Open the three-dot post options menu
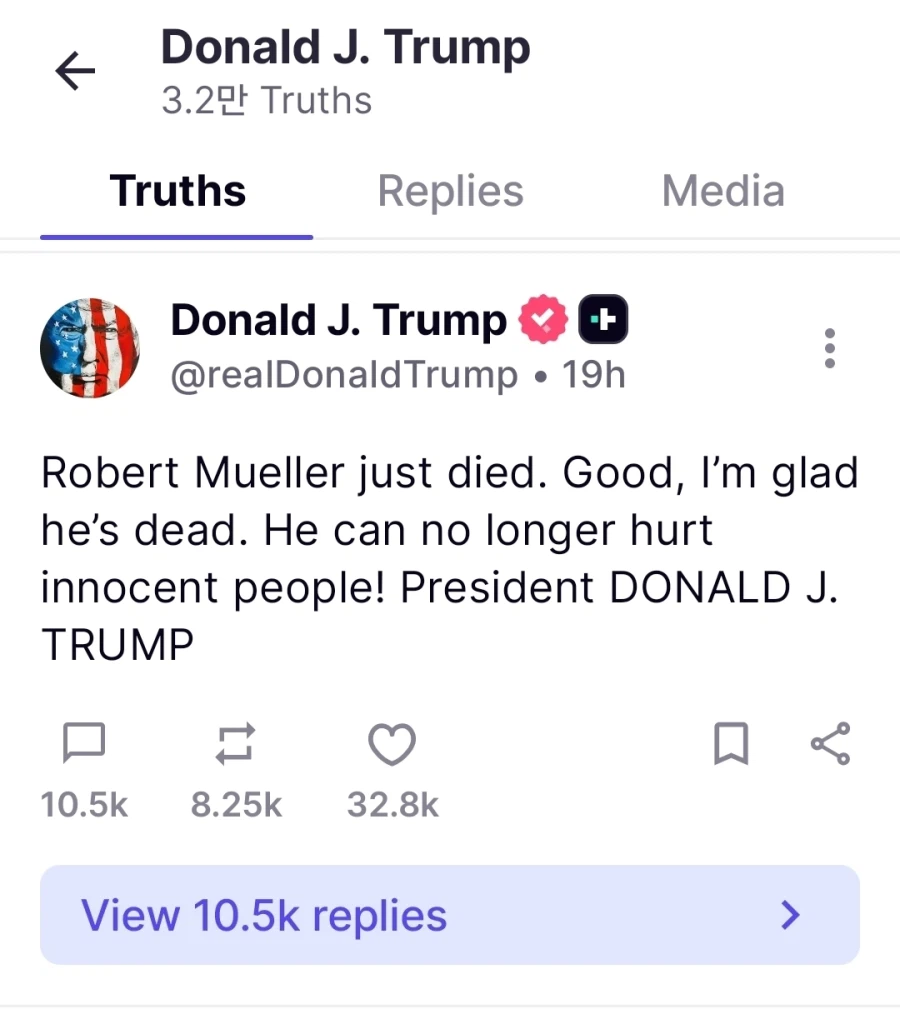 tap(829, 348)
